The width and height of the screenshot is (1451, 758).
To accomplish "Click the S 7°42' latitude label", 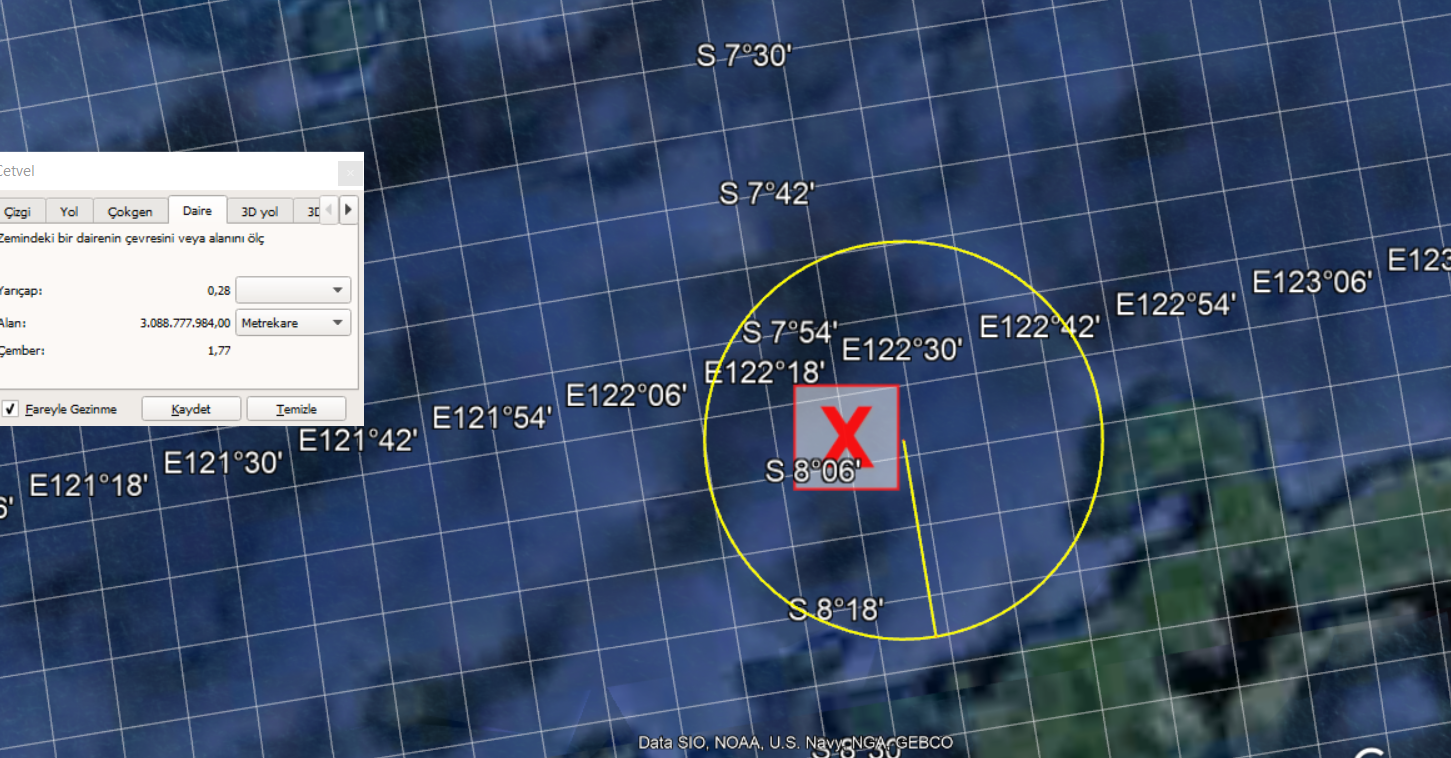I will click(x=767, y=194).
